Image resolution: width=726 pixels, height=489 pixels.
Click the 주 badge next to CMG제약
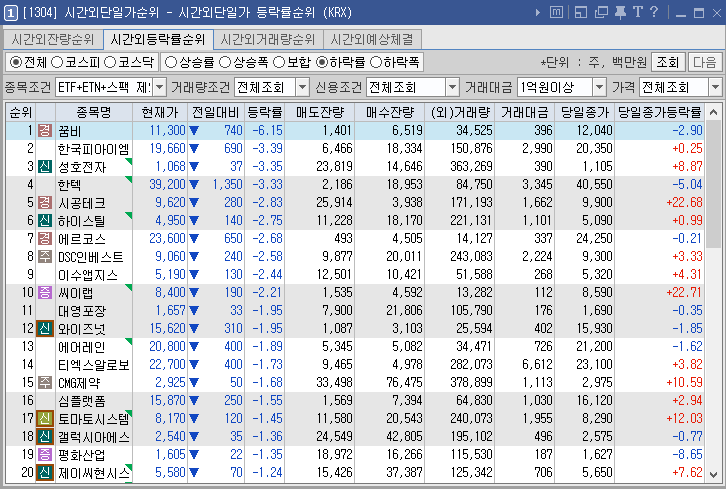(x=45, y=382)
